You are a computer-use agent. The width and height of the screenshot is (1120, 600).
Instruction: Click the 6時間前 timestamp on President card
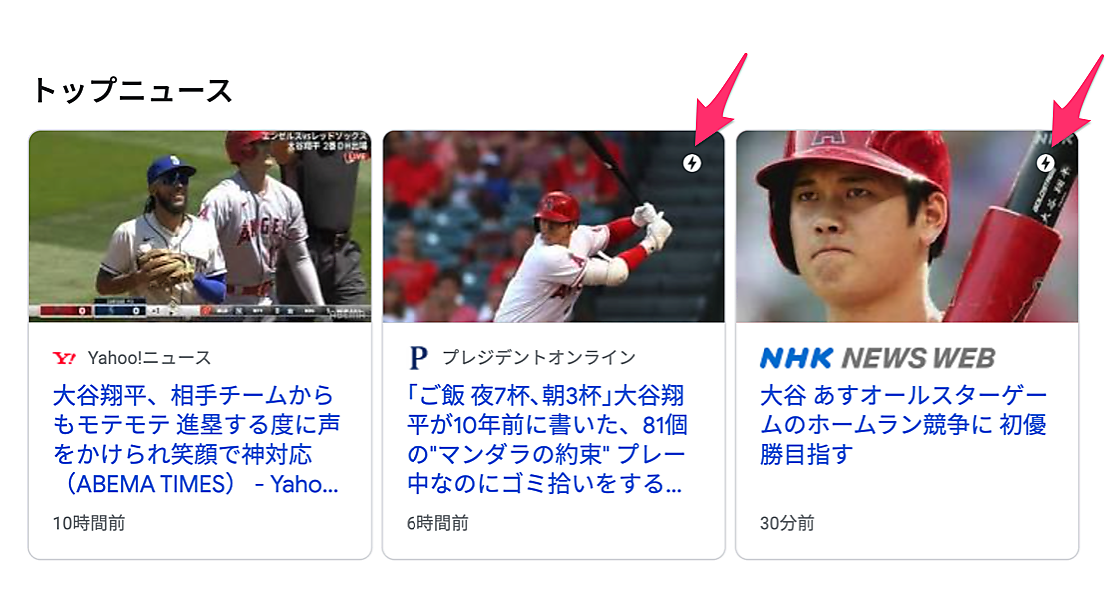coord(437,524)
